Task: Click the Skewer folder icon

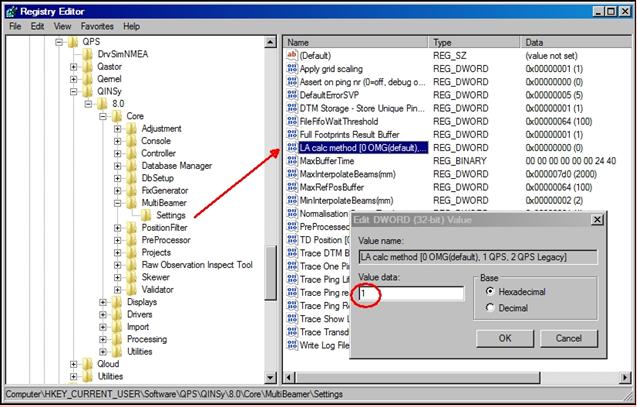Action: pyautogui.click(x=132, y=277)
